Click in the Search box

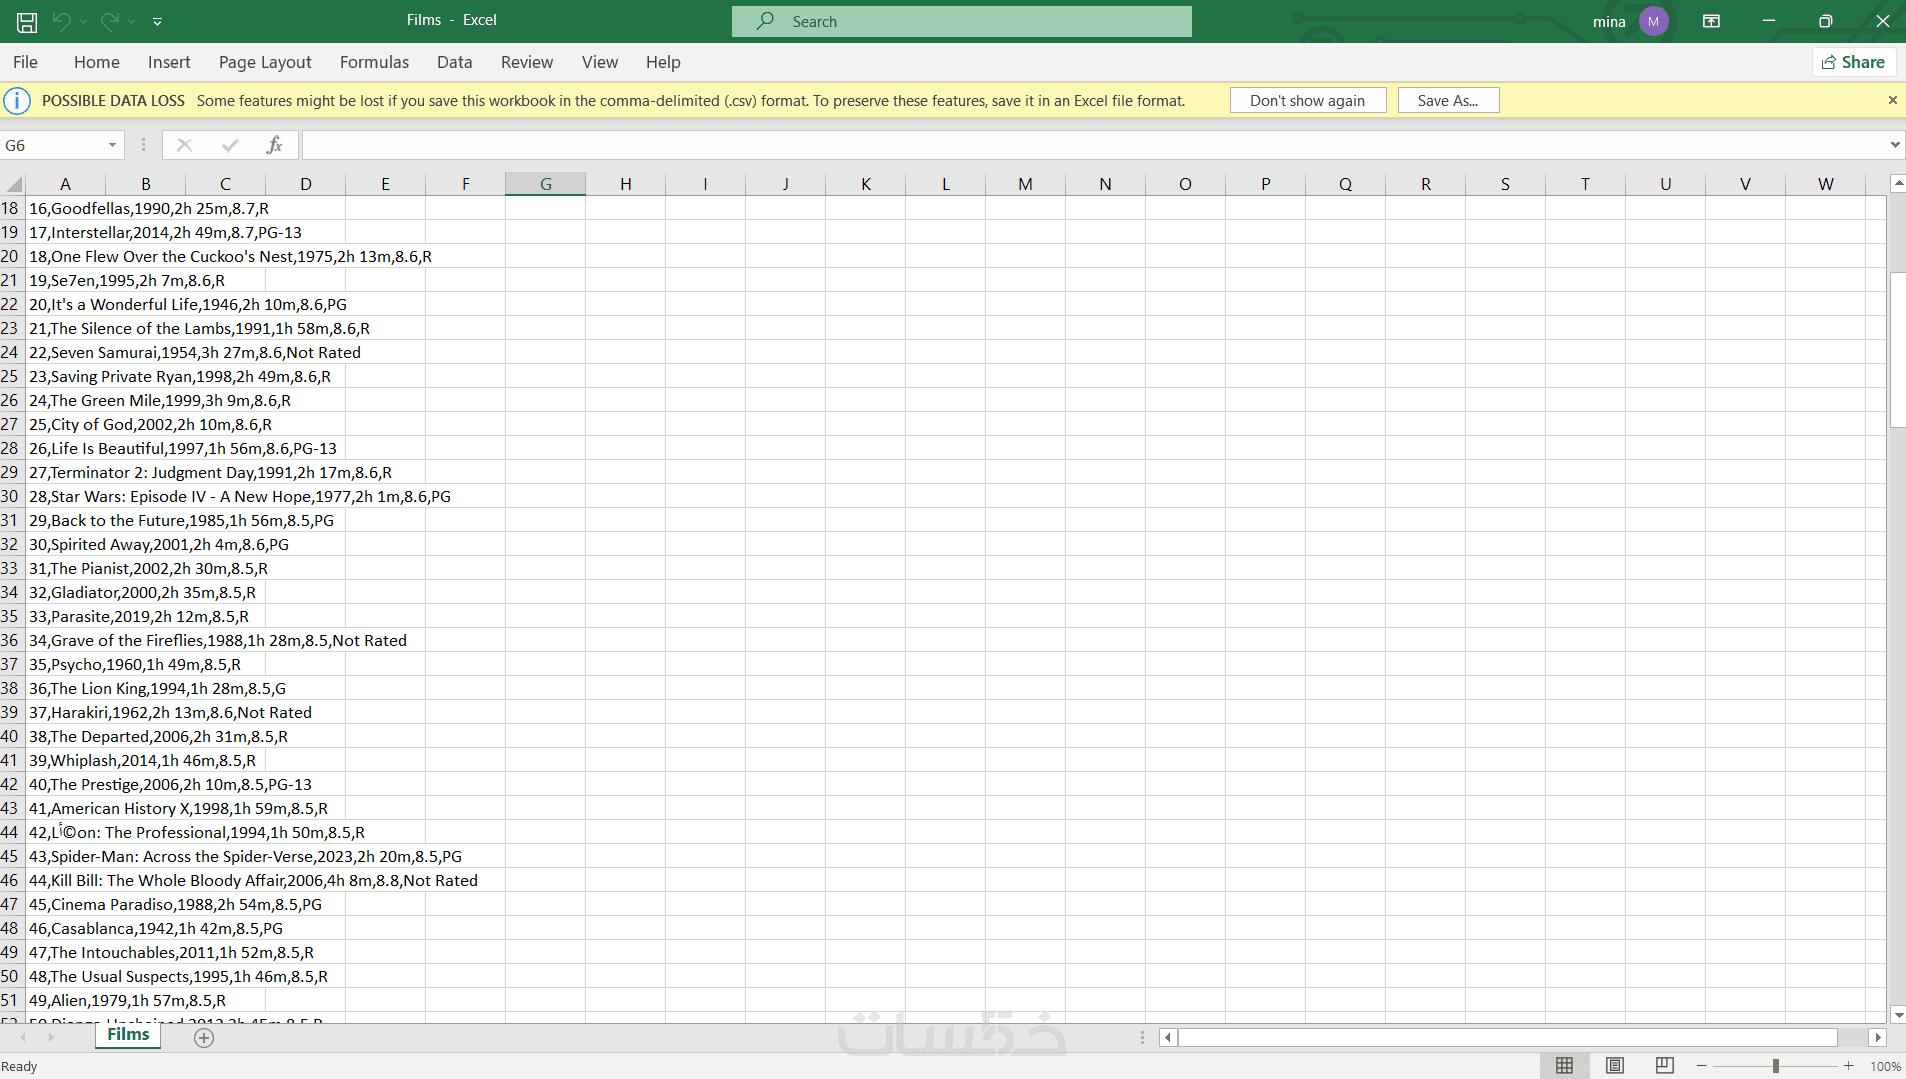point(961,21)
